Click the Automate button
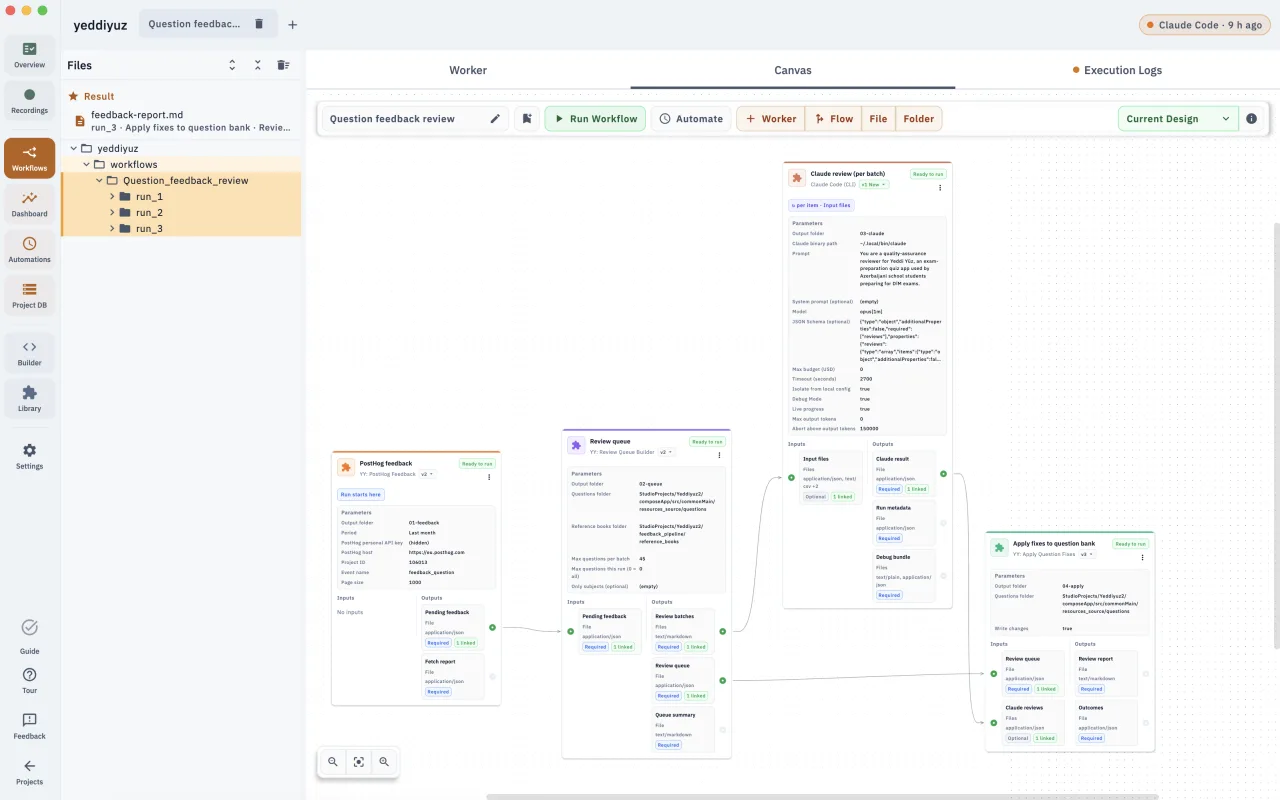The width and height of the screenshot is (1280, 800). tap(691, 119)
